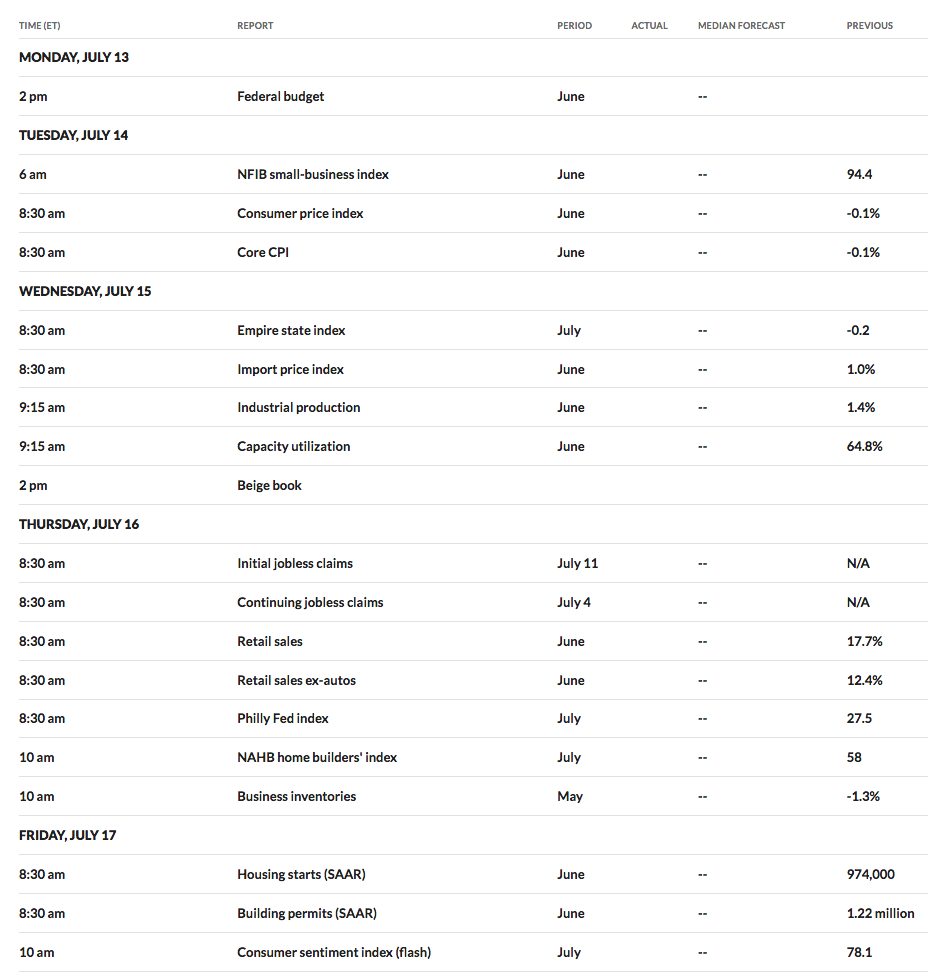The width and height of the screenshot is (928, 980).
Task: Select the Capacity utilization report
Action: tap(294, 446)
